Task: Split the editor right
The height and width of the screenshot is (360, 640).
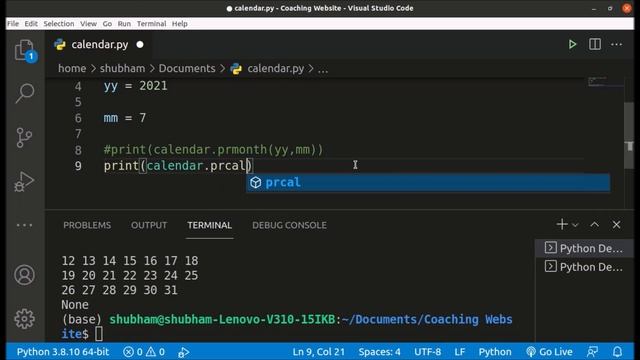Action: point(595,44)
